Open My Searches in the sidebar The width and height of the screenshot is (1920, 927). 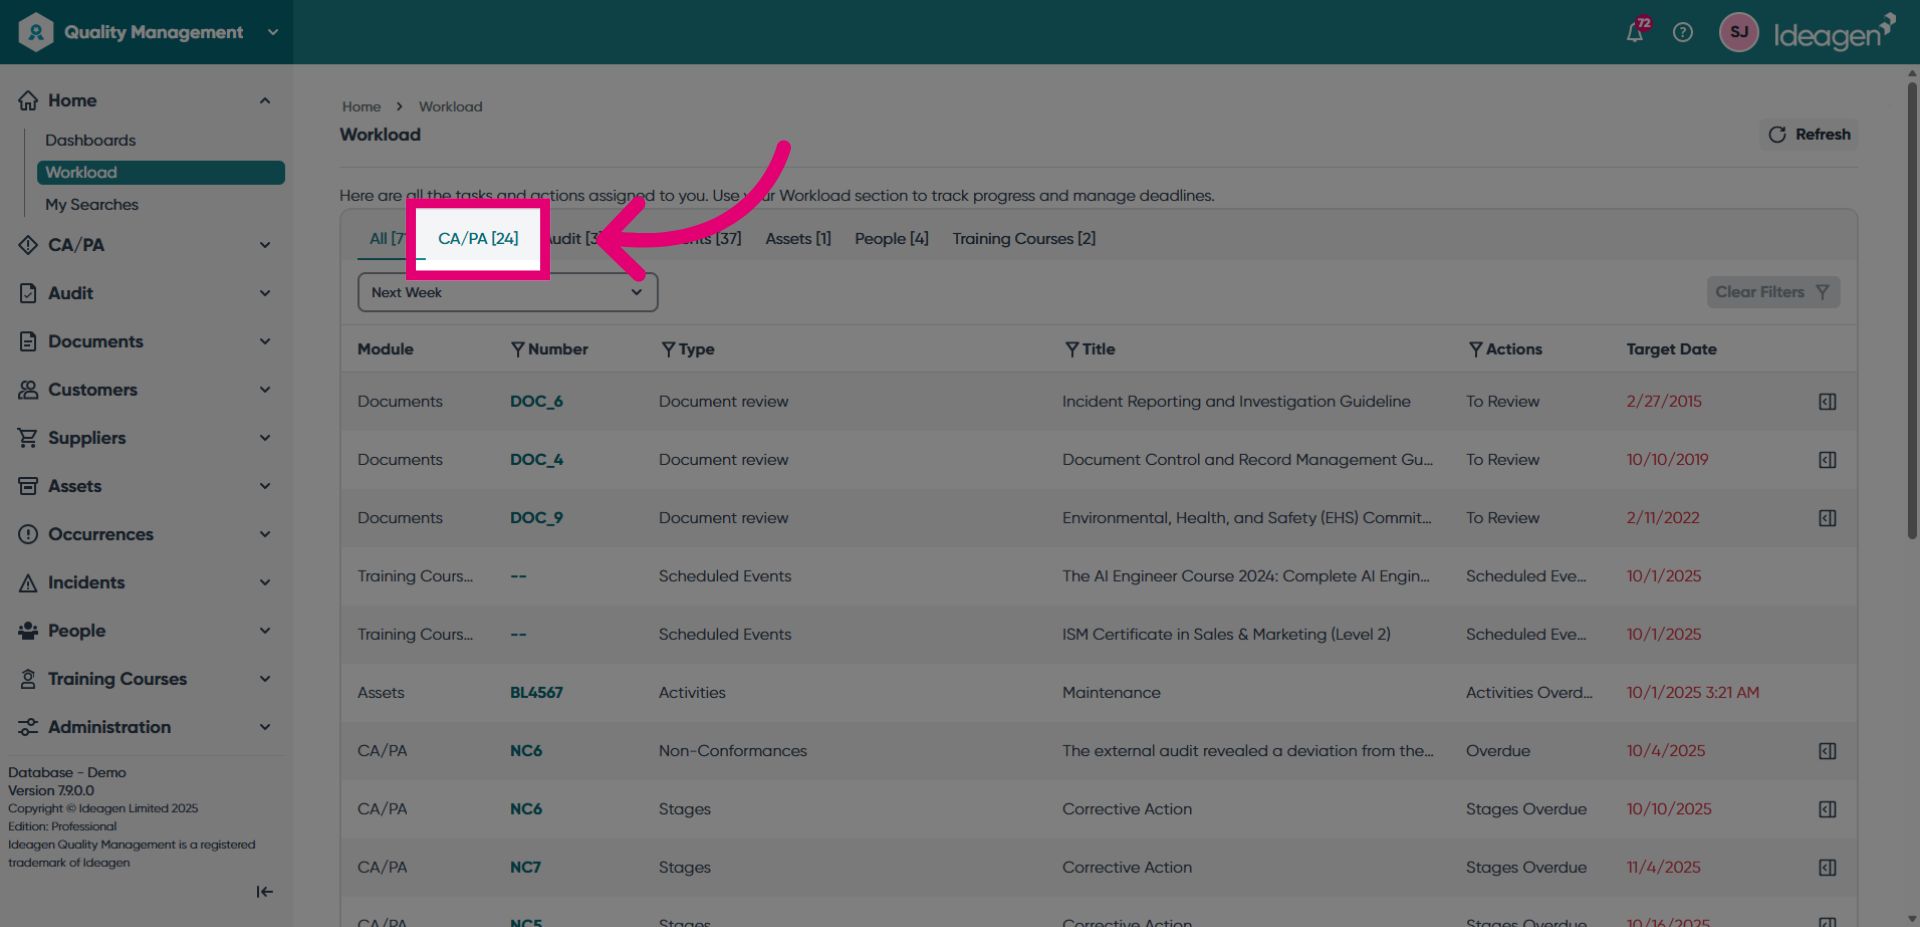92,204
